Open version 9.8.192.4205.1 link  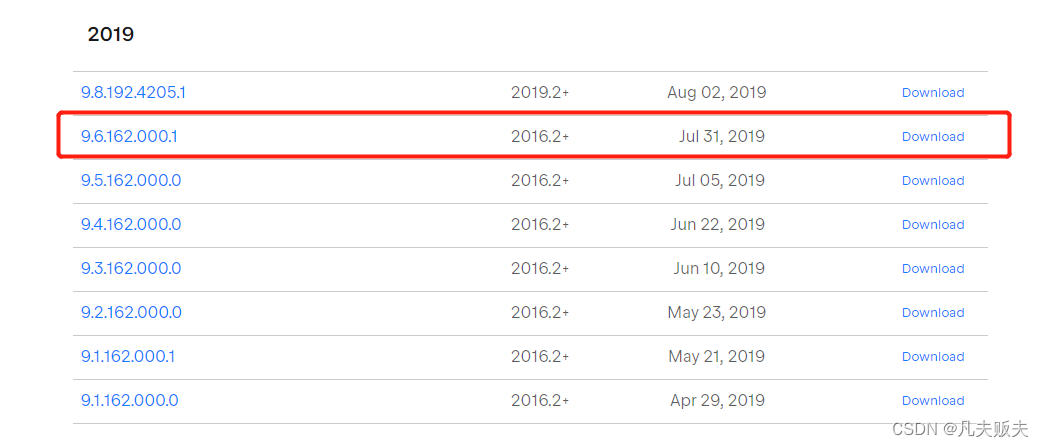point(133,93)
